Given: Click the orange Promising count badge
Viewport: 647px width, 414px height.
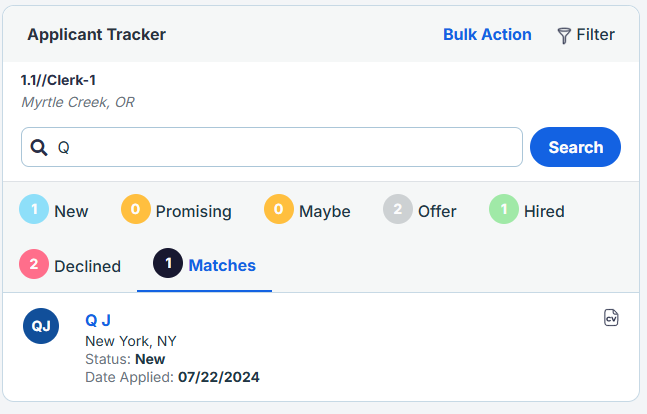Looking at the screenshot, I should 136,210.
